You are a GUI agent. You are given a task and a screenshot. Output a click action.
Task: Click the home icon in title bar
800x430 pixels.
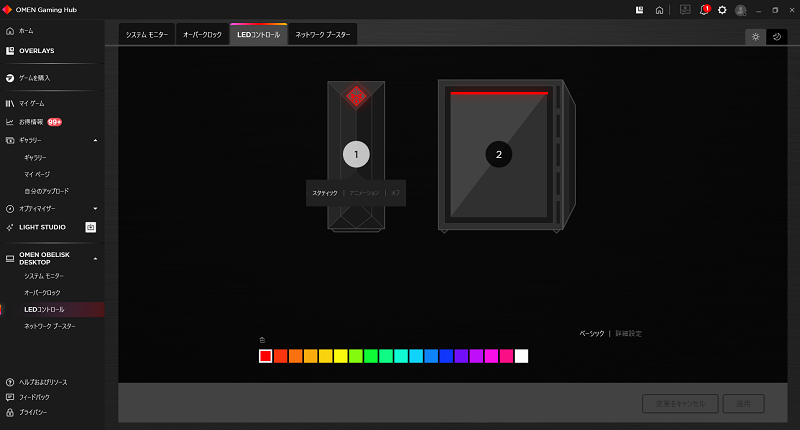click(659, 9)
